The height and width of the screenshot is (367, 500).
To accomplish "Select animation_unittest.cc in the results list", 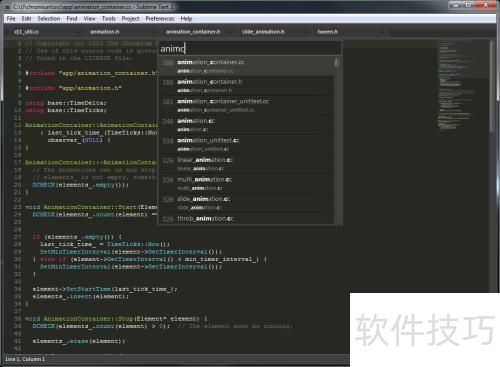I will coord(247,144).
